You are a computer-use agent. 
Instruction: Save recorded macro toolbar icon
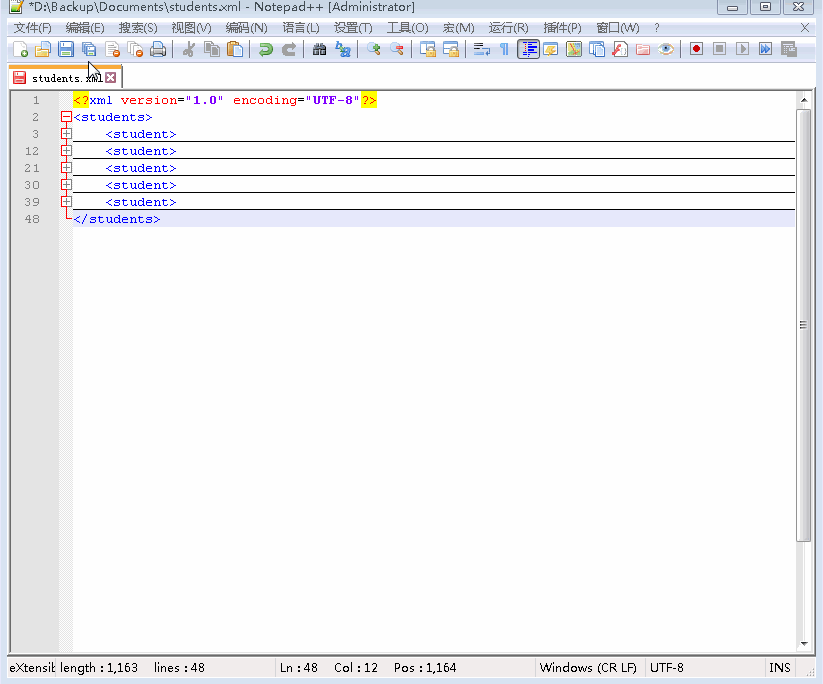pos(789,49)
